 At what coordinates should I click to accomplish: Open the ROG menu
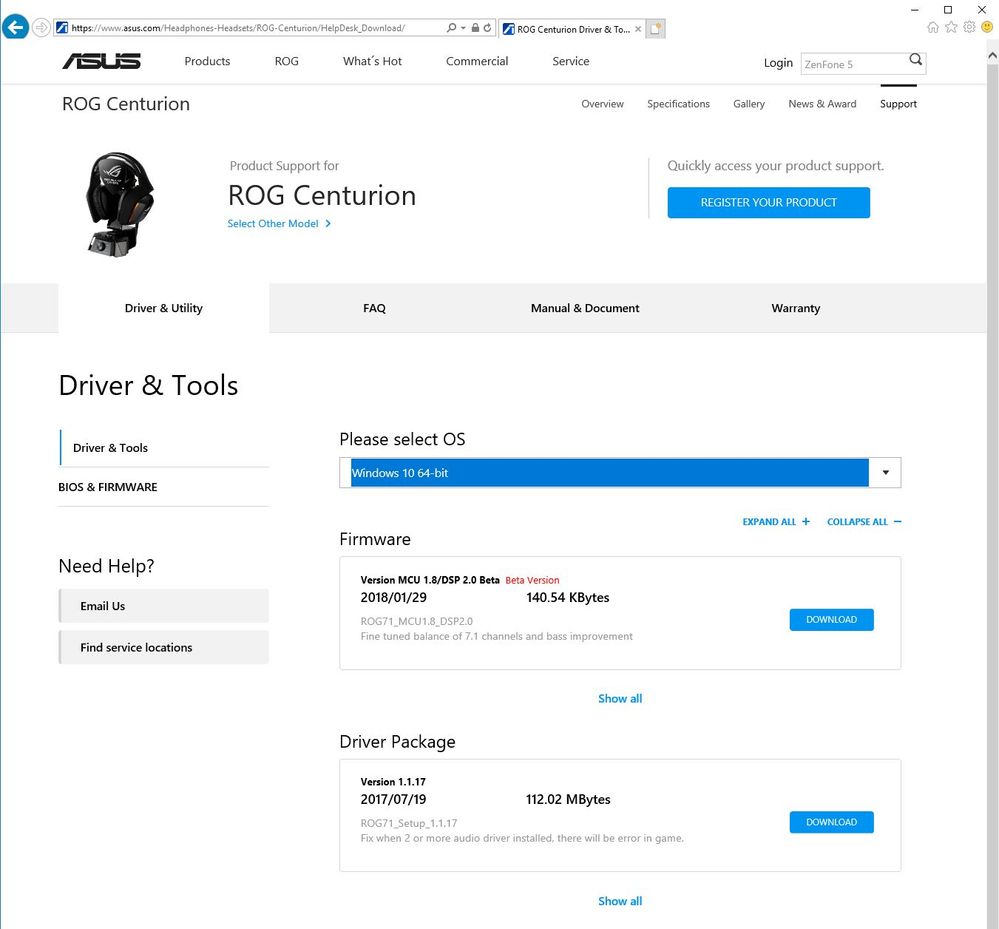click(287, 61)
